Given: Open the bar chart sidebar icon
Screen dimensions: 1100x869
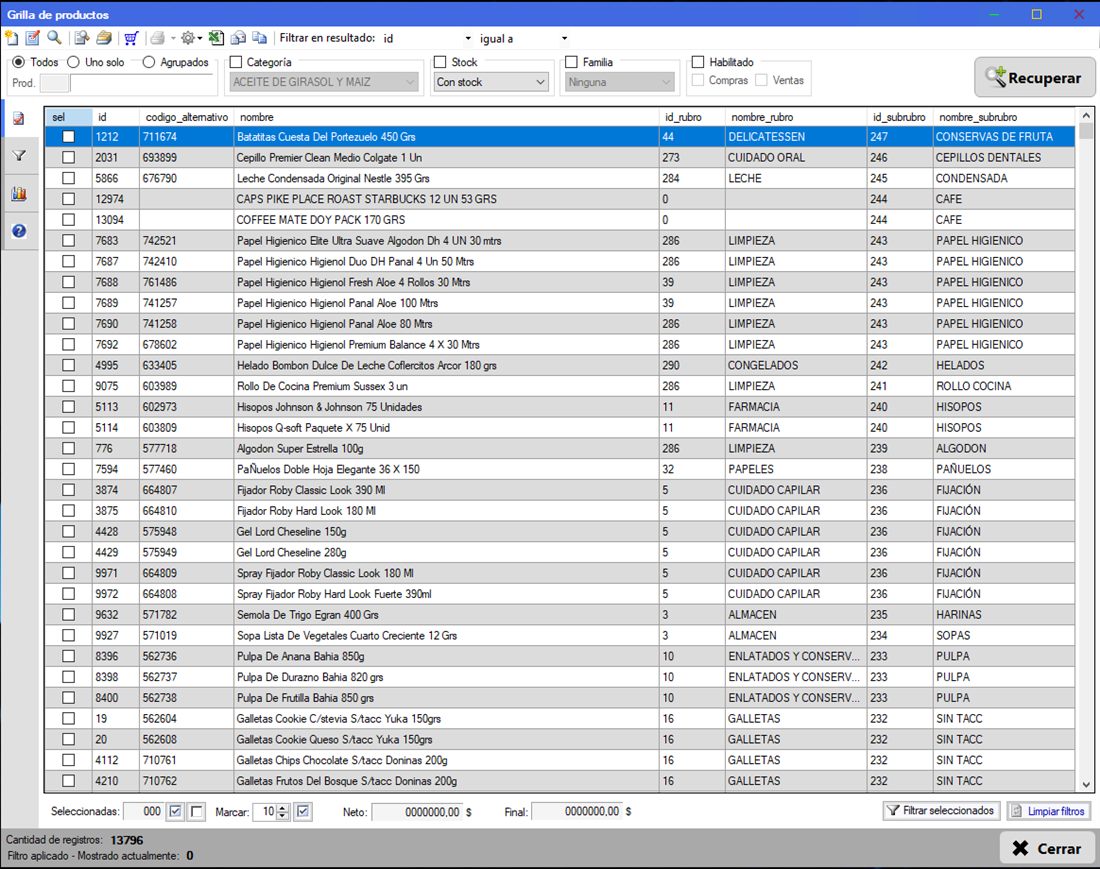Looking at the screenshot, I should (x=19, y=194).
